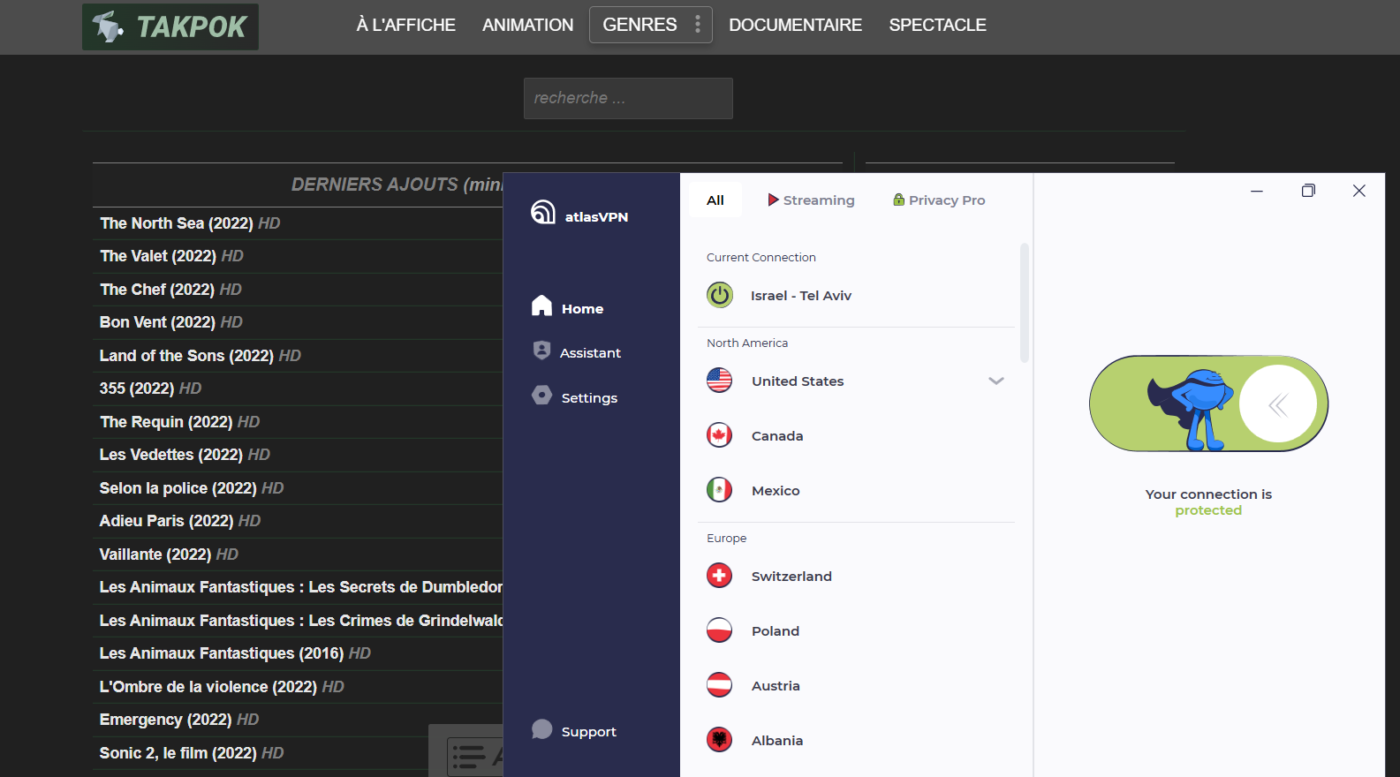Open Land of the Sons (2022) link
Screen dimensions: 1400x777
(x=187, y=355)
